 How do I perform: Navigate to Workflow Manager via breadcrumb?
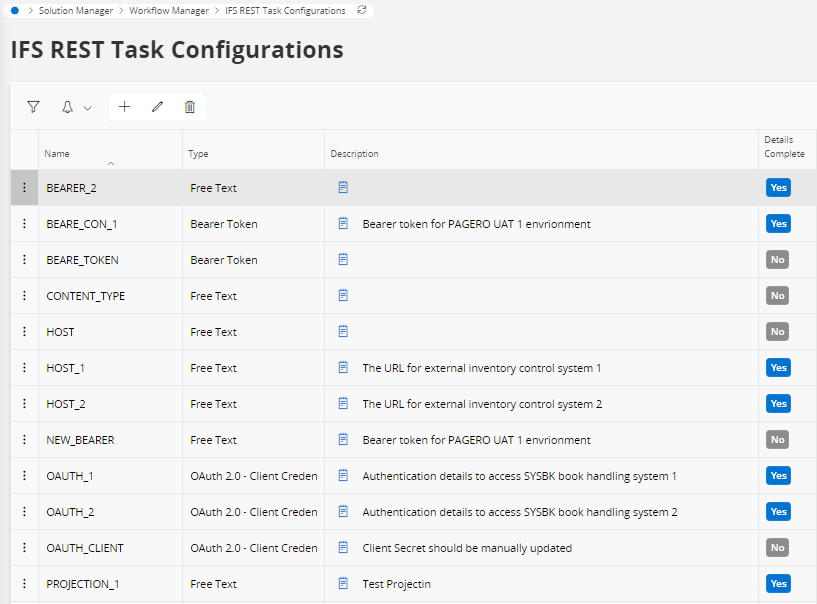coord(168,10)
